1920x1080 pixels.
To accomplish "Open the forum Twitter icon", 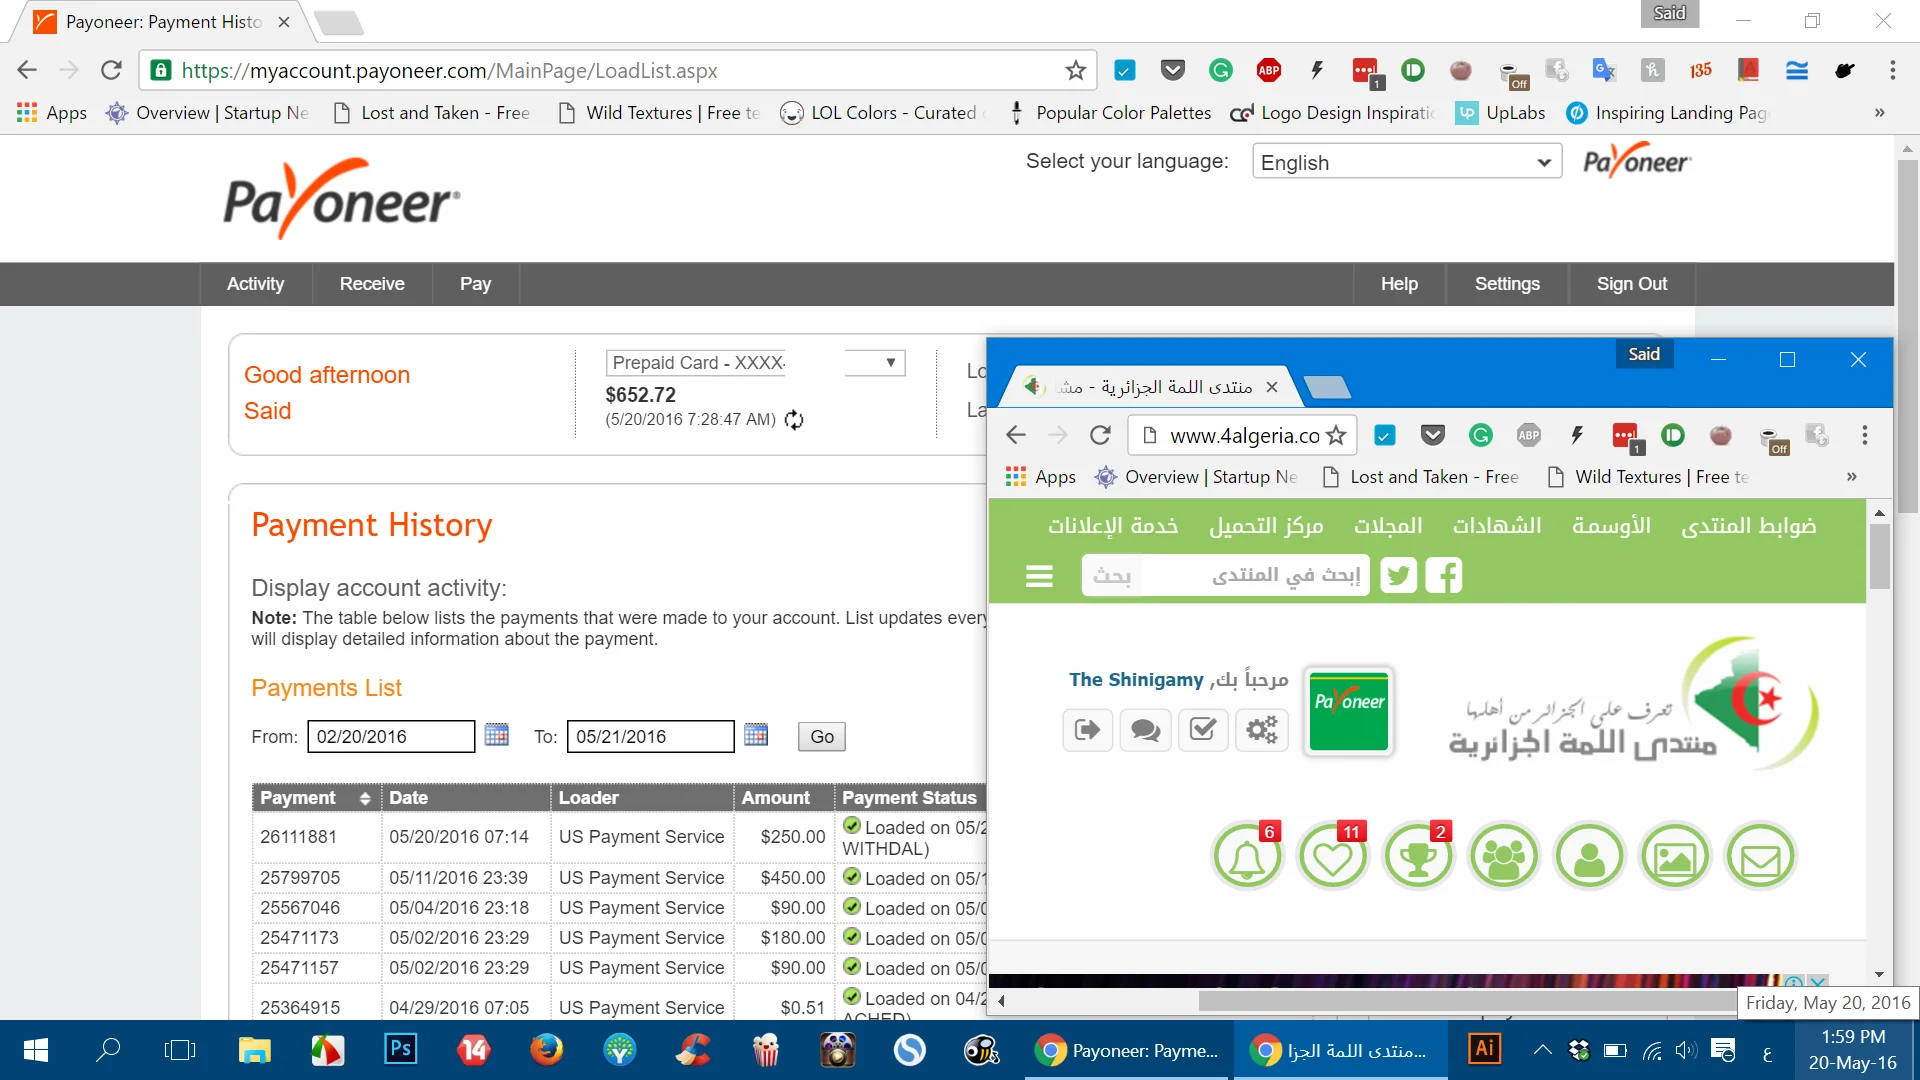I will point(1398,576).
